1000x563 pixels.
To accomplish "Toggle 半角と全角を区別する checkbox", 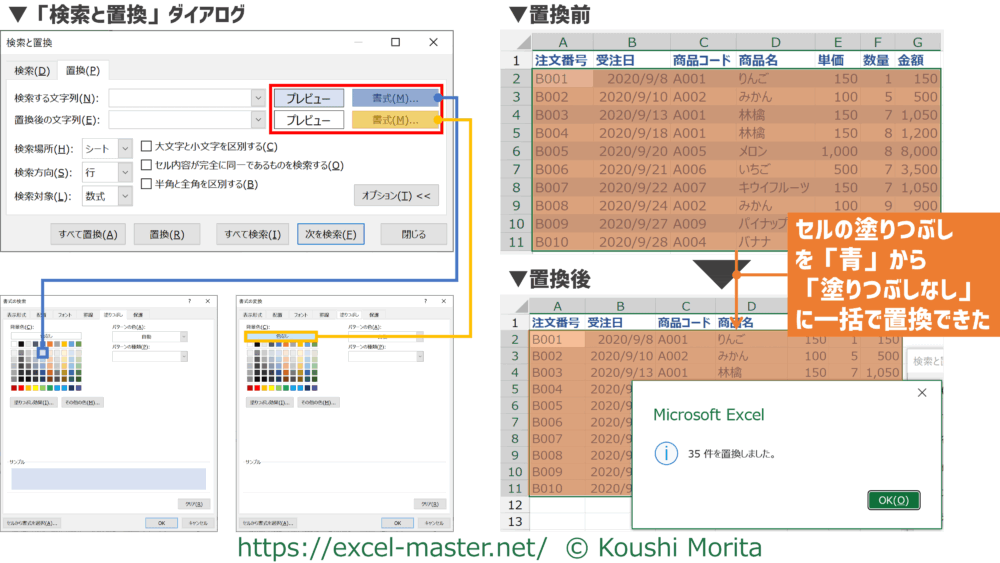I will 147,184.
